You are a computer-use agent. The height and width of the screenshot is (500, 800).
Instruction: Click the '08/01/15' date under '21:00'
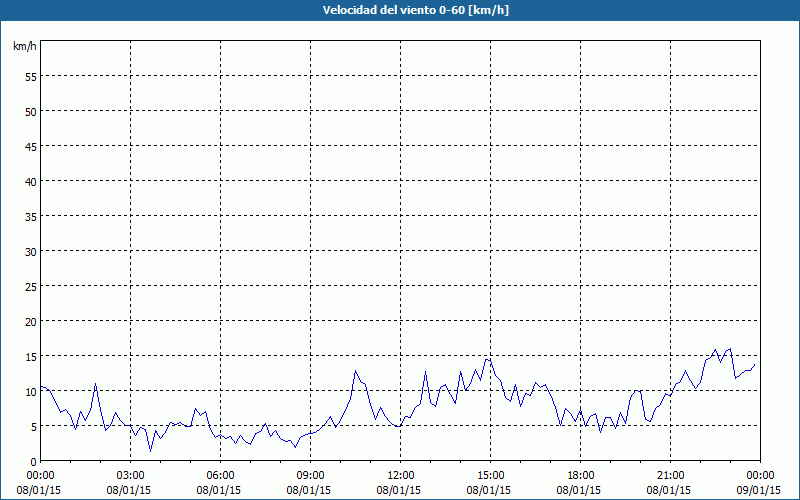(x=669, y=490)
